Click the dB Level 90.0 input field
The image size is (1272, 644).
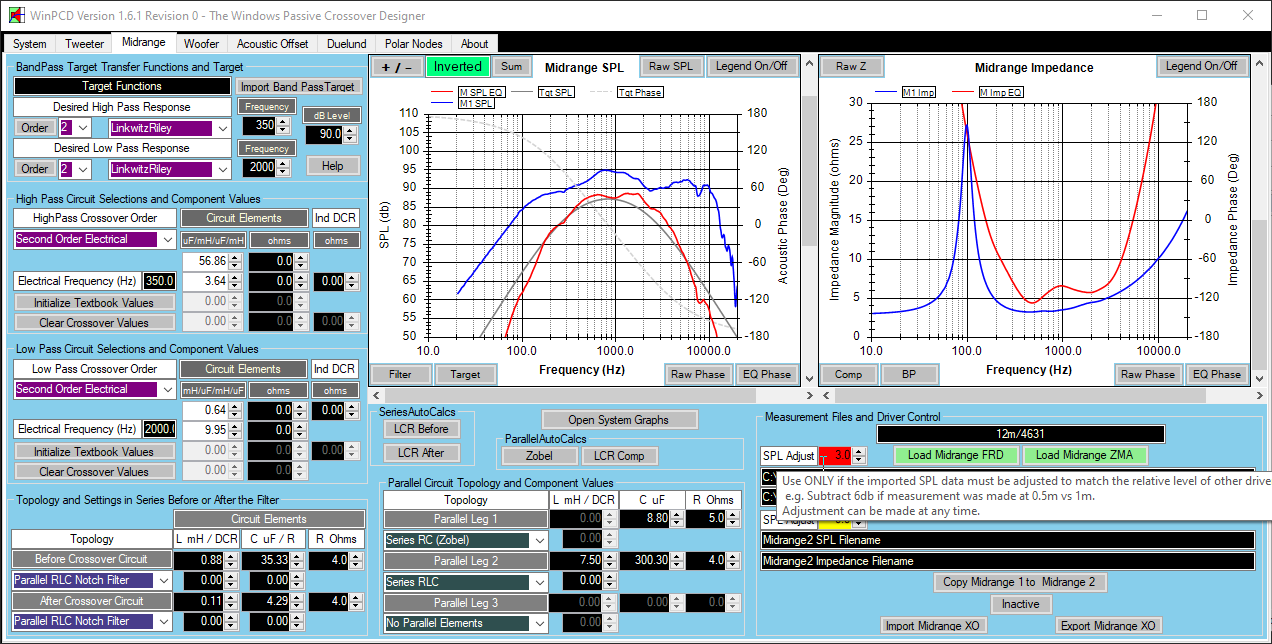(x=328, y=134)
